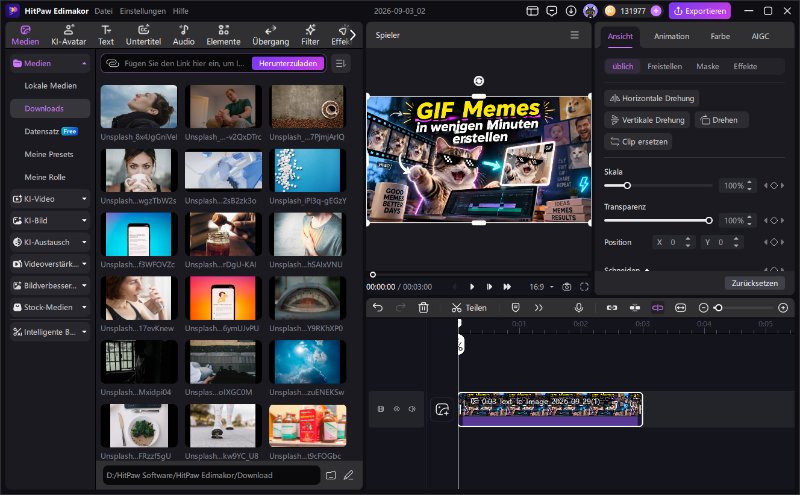Click the Teilen split button

tap(469, 307)
